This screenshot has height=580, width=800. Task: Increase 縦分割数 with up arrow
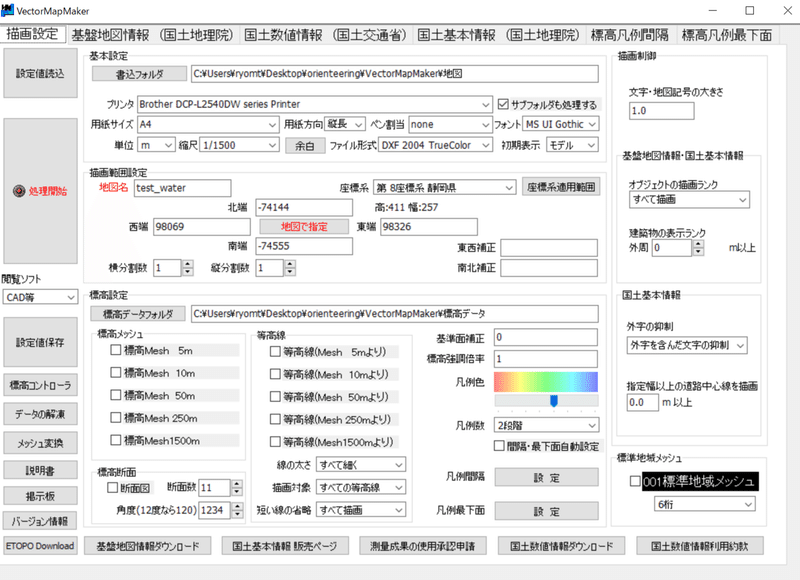[290, 264]
